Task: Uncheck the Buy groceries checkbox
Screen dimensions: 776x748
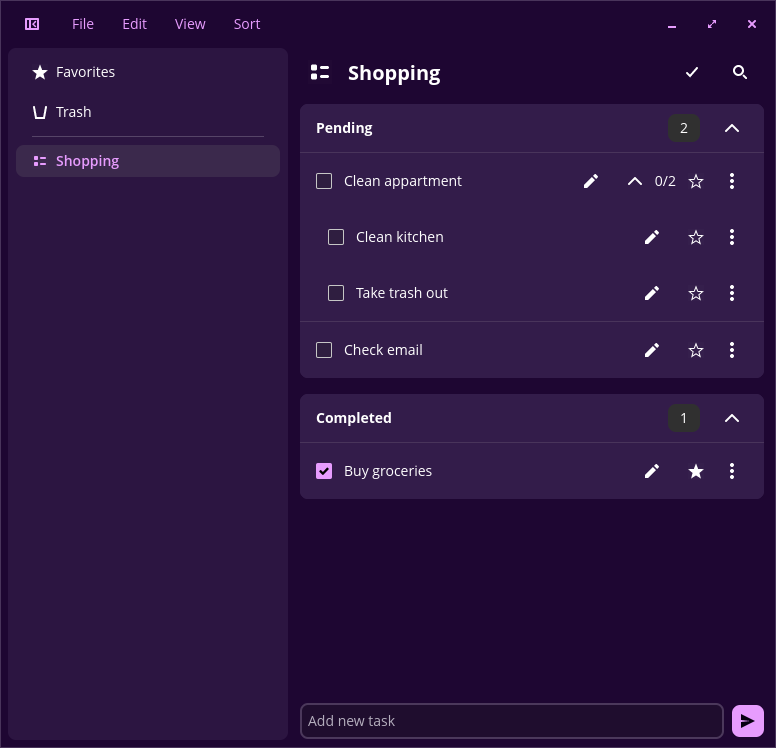Action: 324,471
